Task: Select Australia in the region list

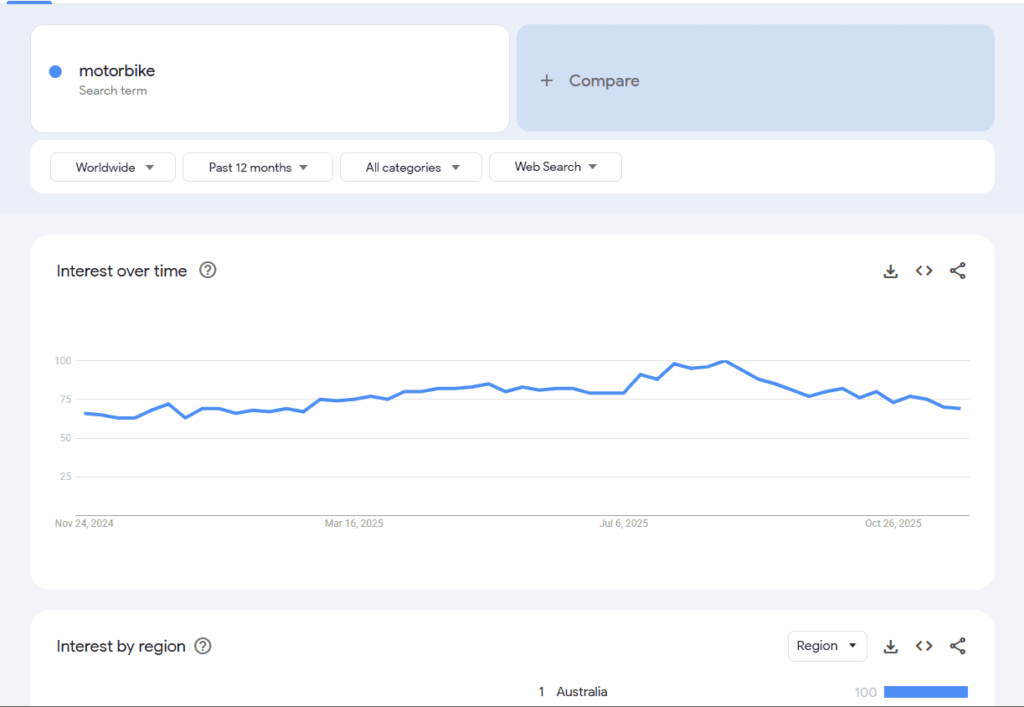Action: 581,692
